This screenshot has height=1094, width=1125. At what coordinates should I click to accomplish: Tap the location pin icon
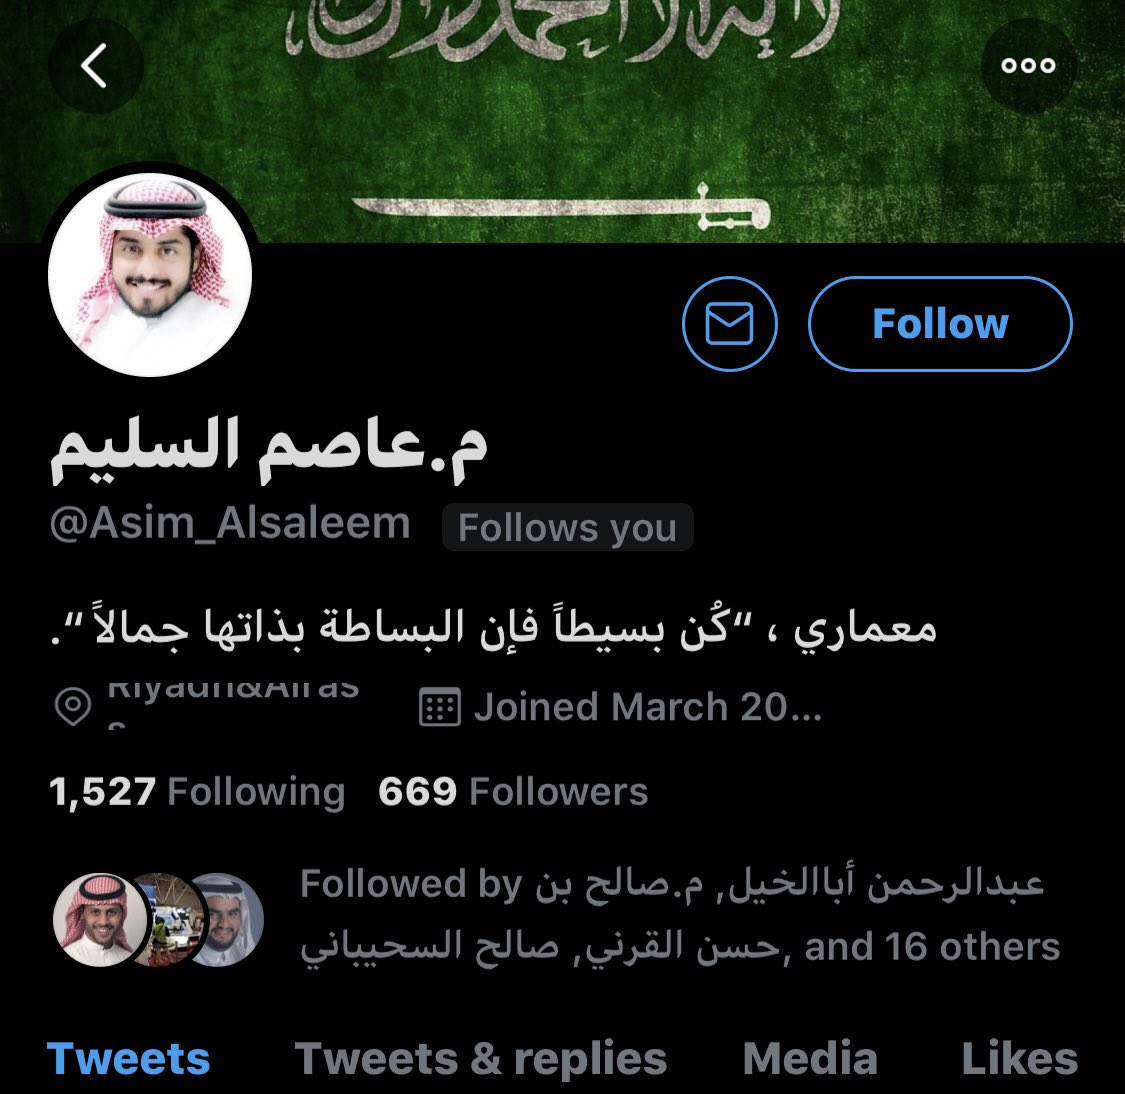[x=73, y=707]
